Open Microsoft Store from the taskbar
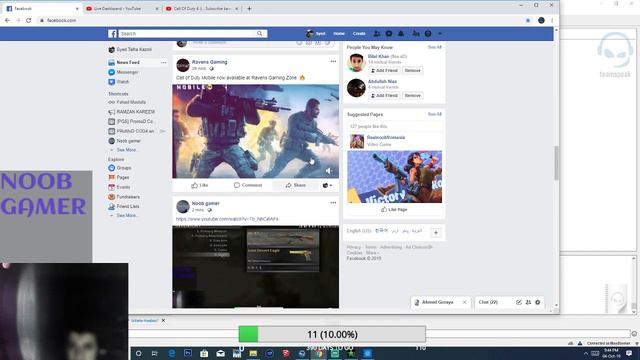 click(204, 353)
